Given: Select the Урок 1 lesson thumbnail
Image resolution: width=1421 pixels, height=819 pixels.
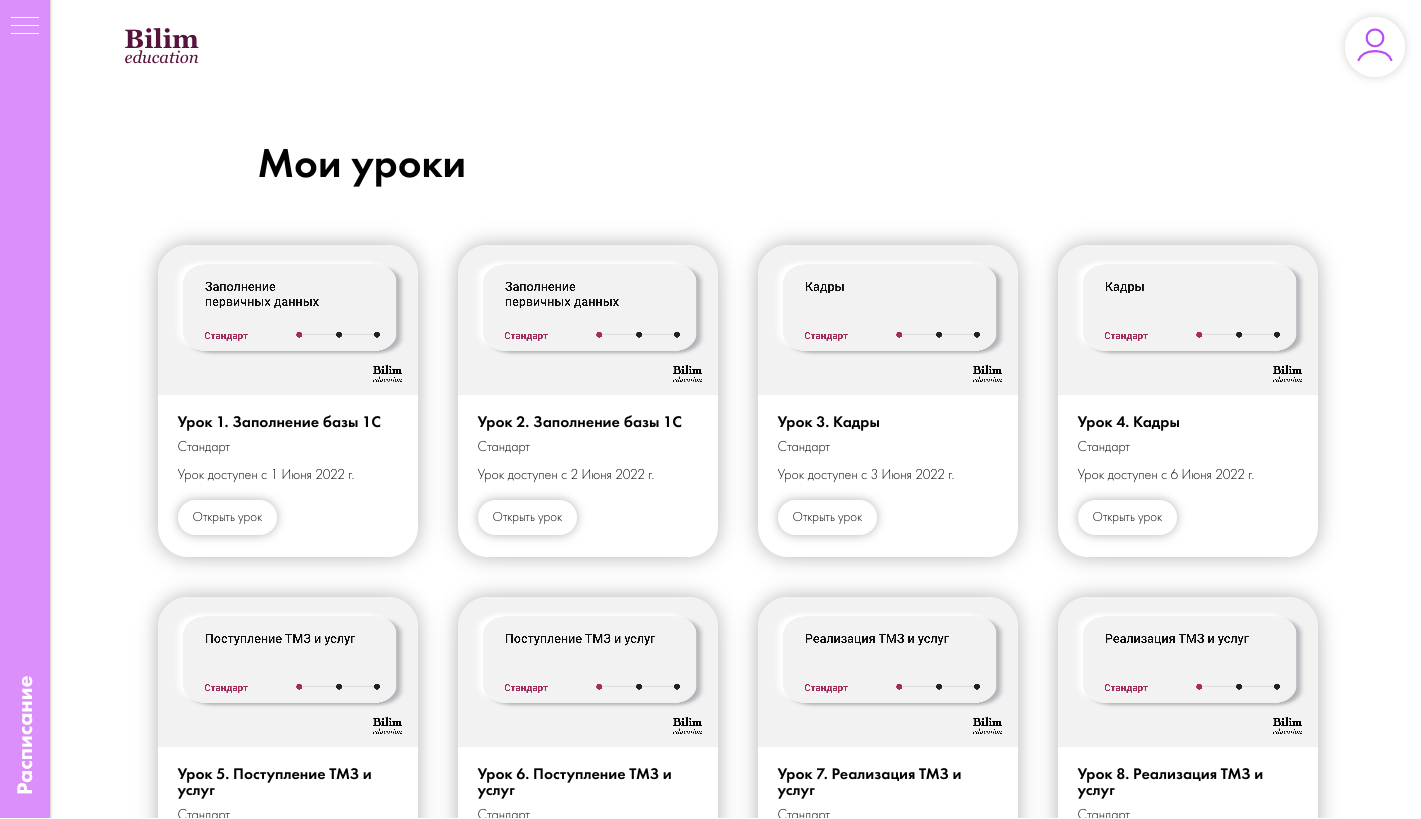Looking at the screenshot, I should point(288,320).
